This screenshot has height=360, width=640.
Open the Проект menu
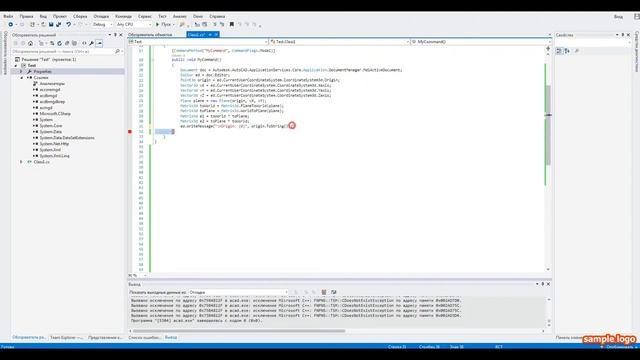click(60, 16)
